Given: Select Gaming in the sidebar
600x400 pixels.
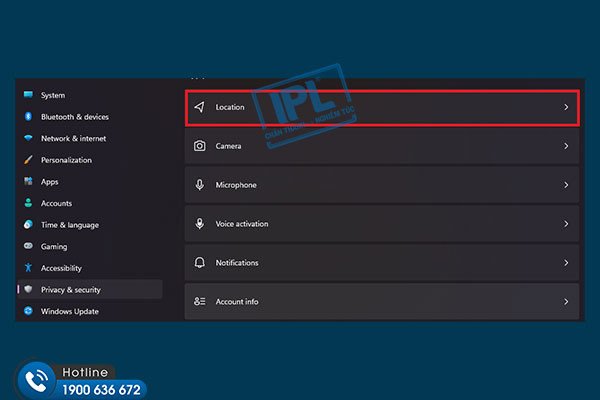Looking at the screenshot, I should [x=54, y=247].
